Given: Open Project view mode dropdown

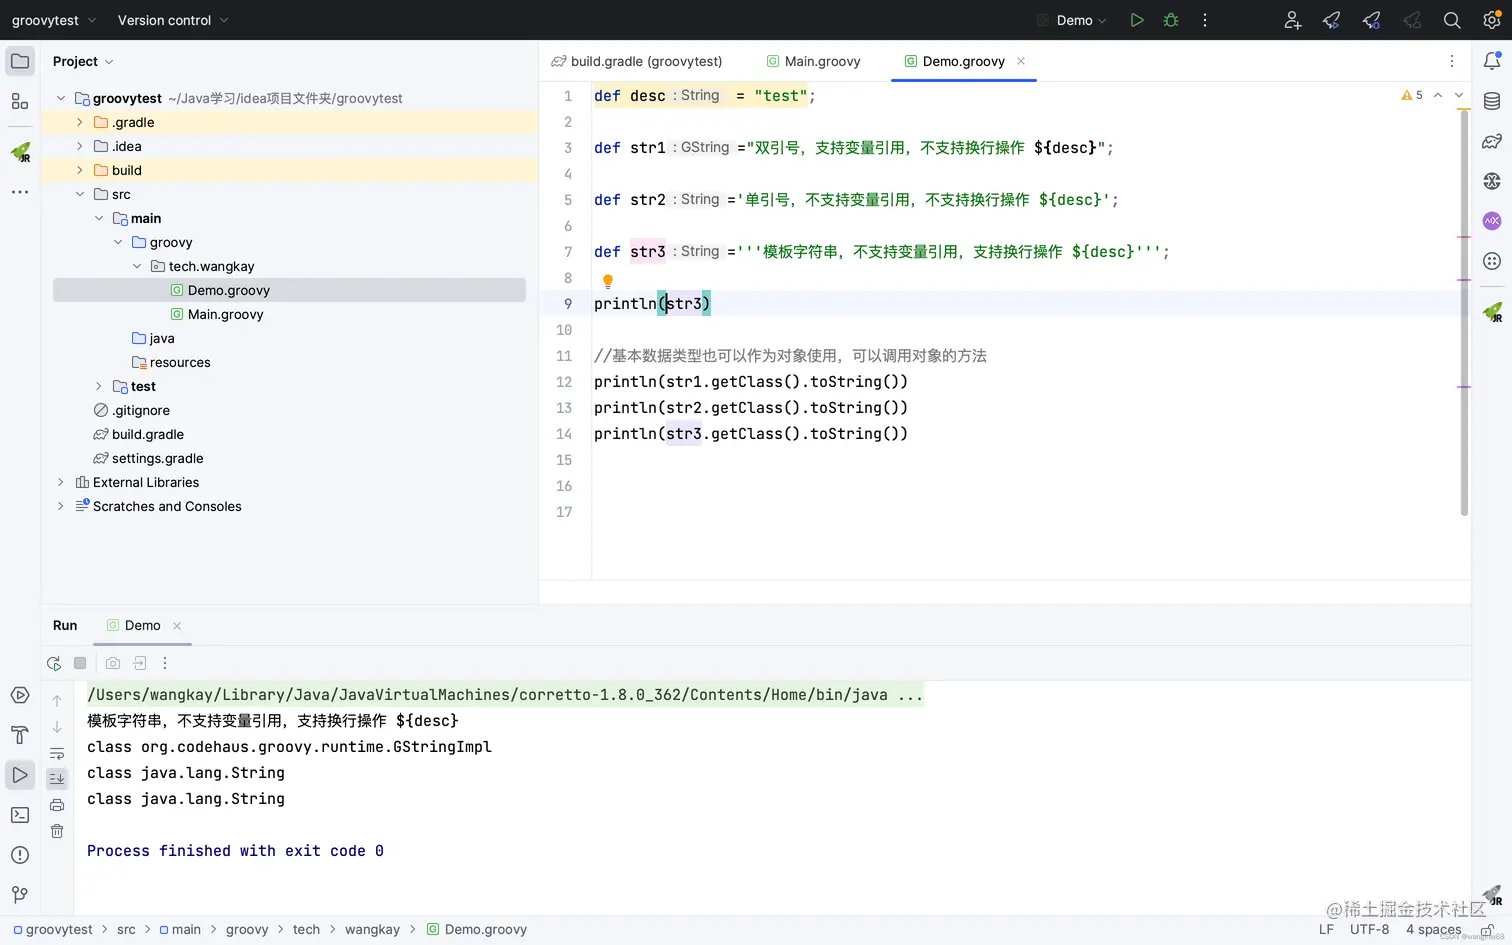Looking at the screenshot, I should (83, 61).
